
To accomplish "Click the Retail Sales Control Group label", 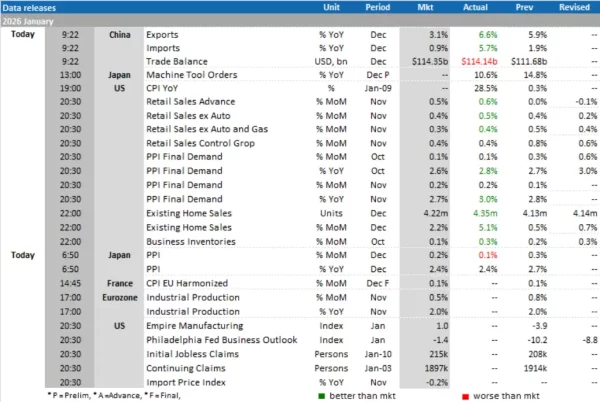I will [200, 142].
